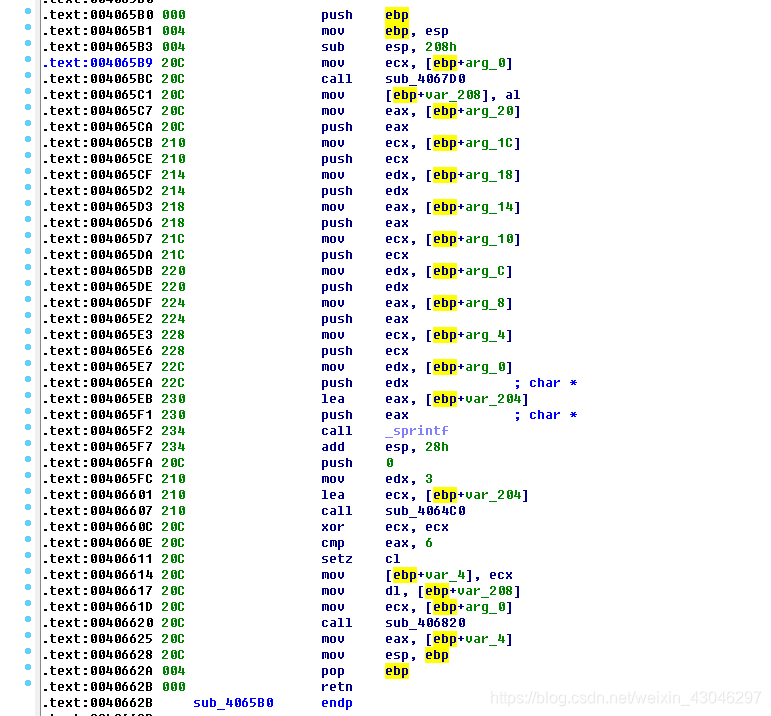Click the add mnemonic at 004065F7
The width and height of the screenshot is (771, 716).
[x=333, y=447]
